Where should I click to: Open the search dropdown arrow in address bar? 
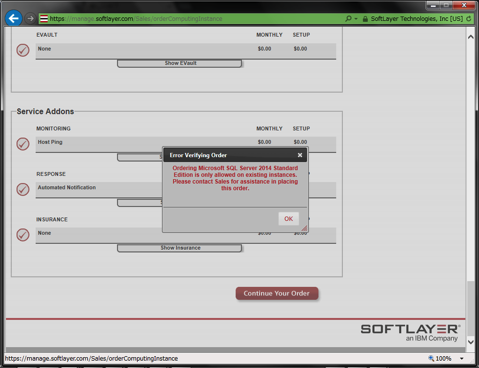[x=356, y=19]
